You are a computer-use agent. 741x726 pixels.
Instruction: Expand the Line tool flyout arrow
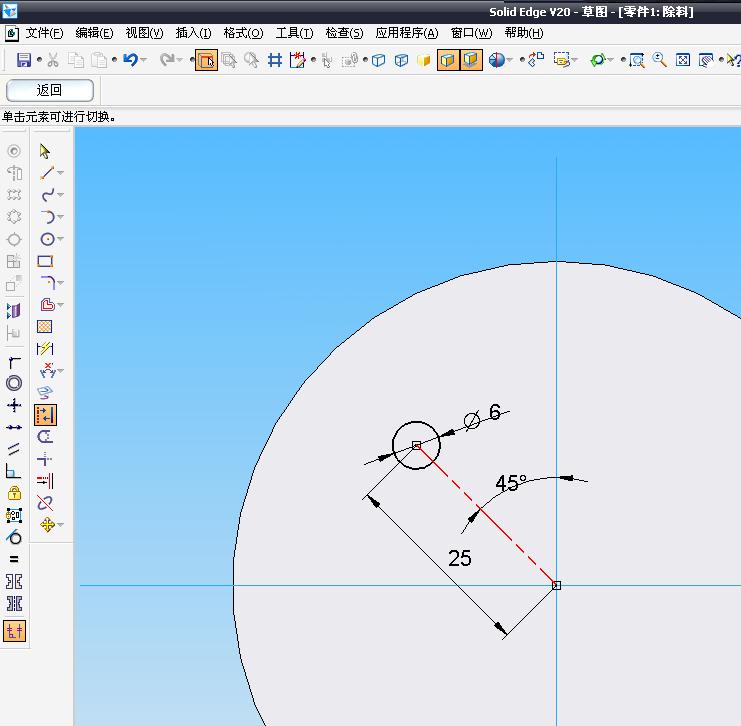pyautogui.click(x=60, y=174)
